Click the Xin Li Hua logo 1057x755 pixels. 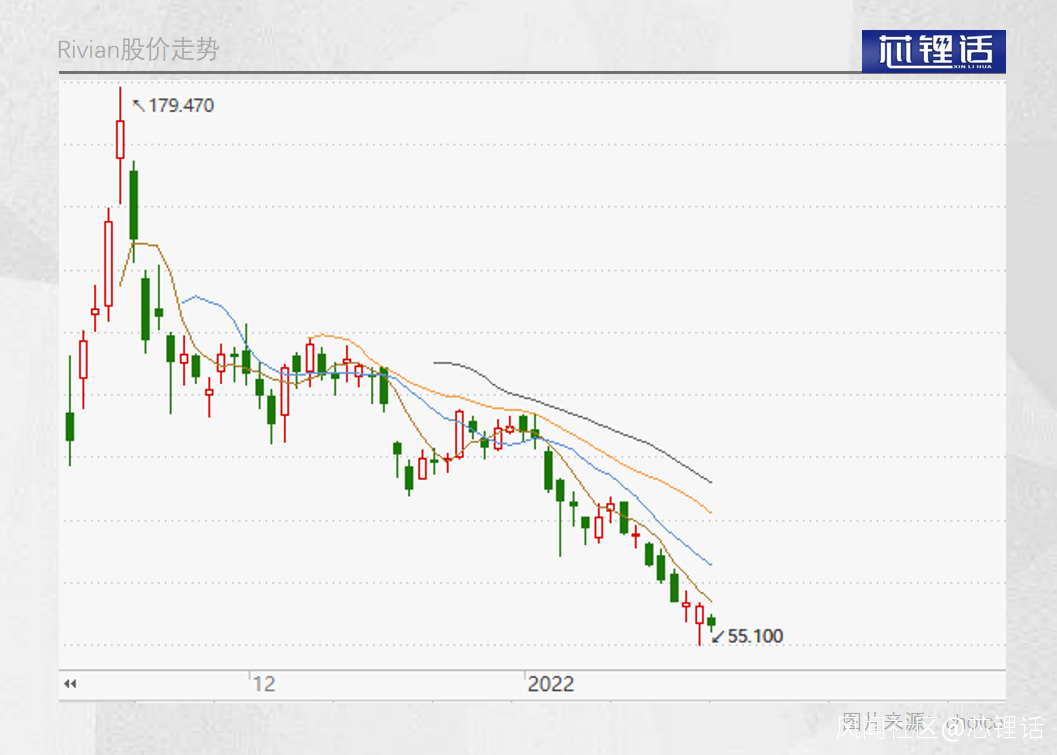point(934,51)
